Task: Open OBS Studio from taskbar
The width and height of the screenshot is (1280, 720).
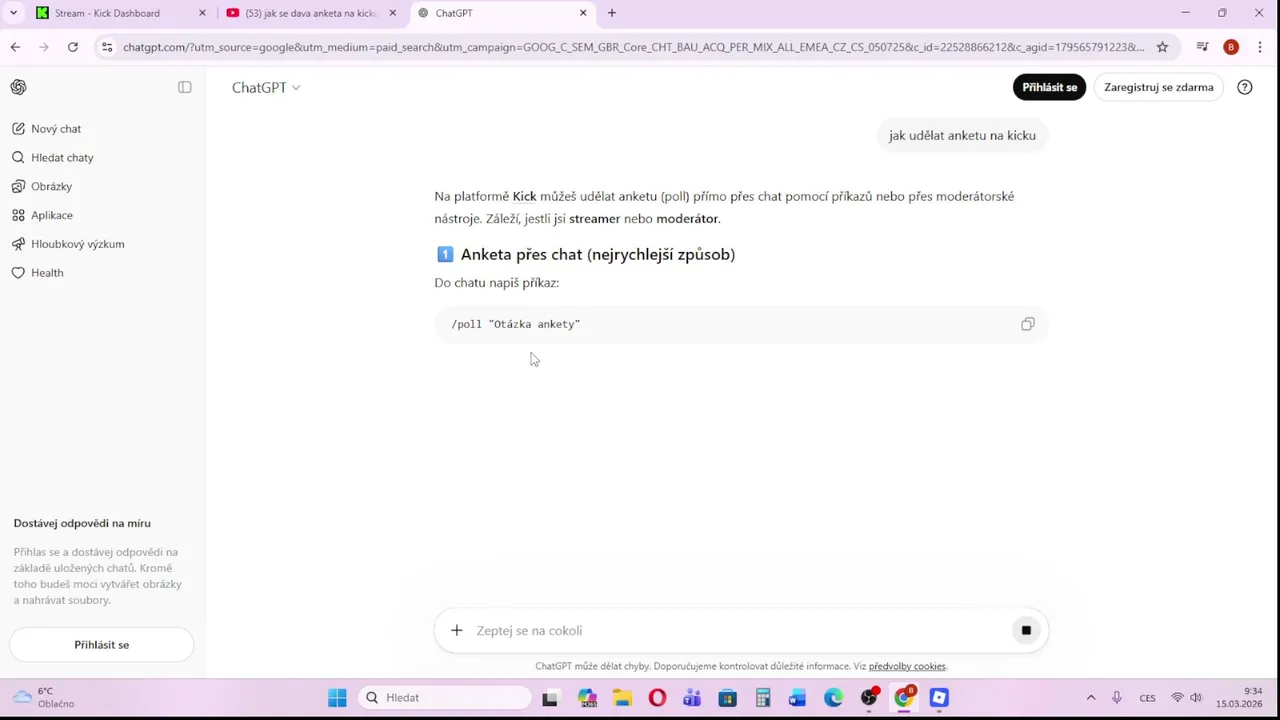Action: [869, 698]
